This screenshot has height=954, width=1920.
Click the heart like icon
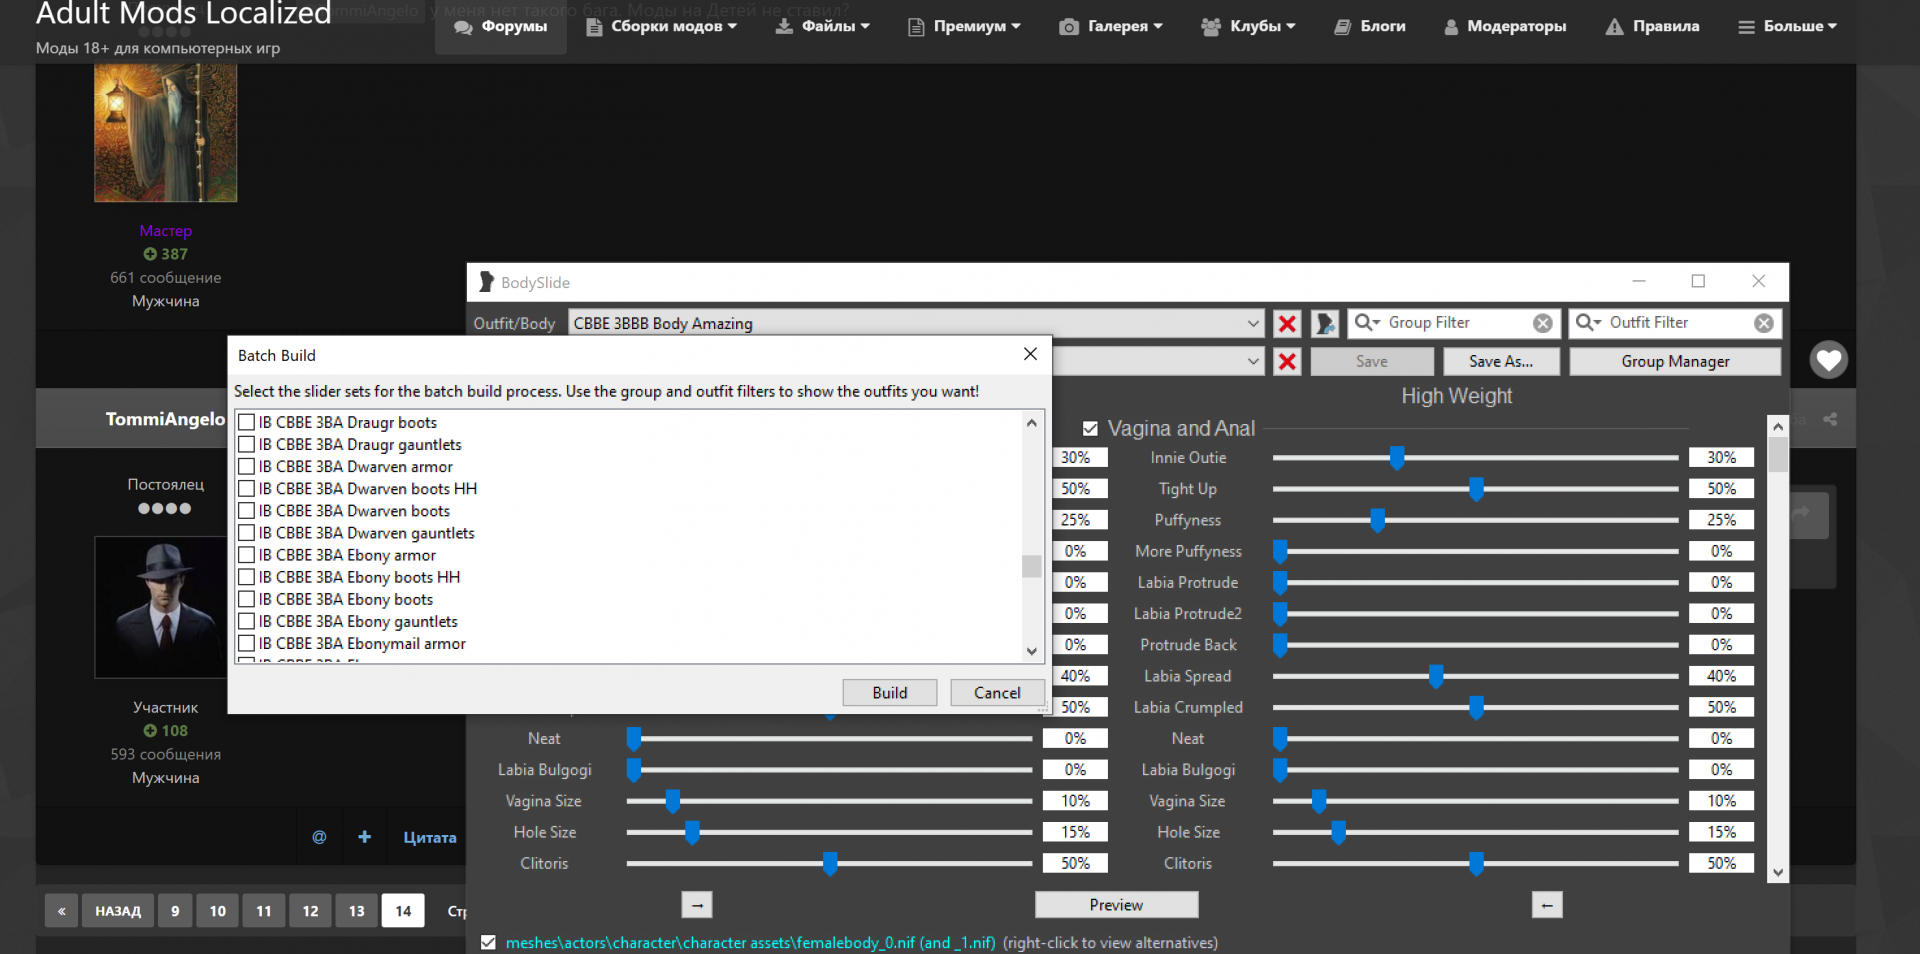1828,360
